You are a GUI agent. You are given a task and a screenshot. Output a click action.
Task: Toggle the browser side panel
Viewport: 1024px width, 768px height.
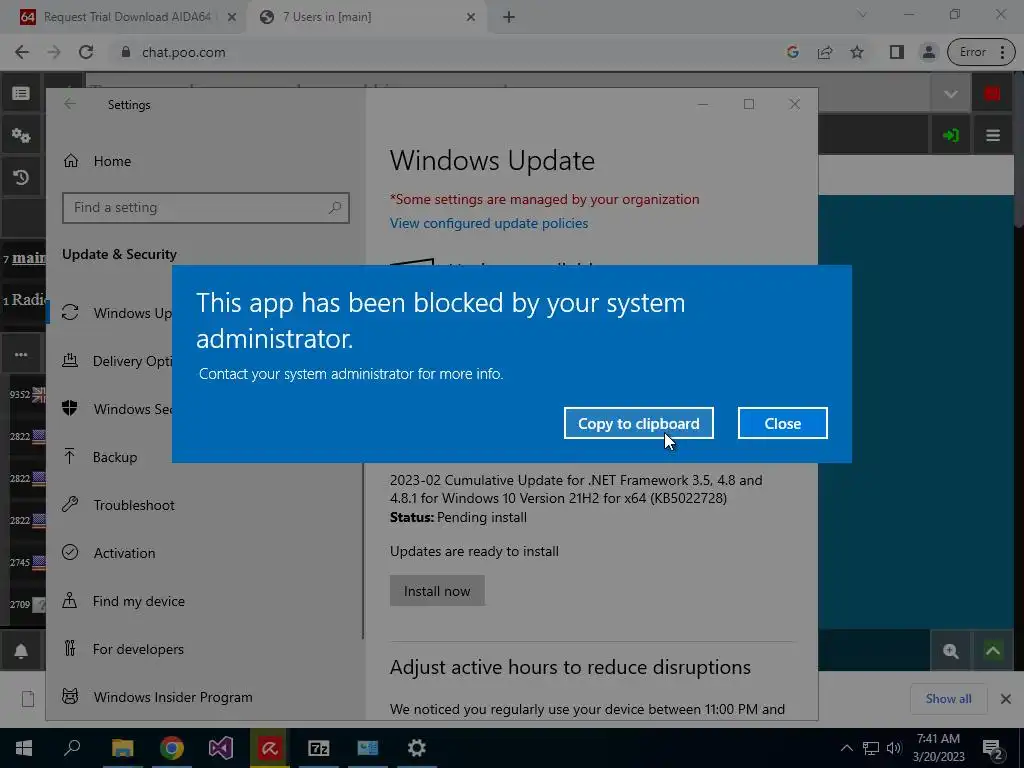897,52
